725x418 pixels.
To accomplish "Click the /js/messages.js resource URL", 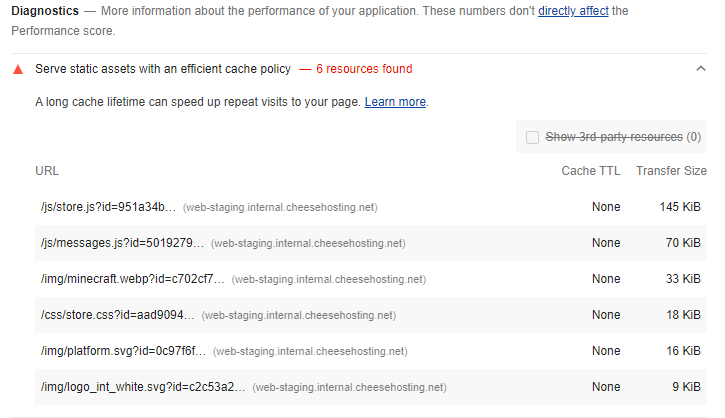I will [x=121, y=243].
